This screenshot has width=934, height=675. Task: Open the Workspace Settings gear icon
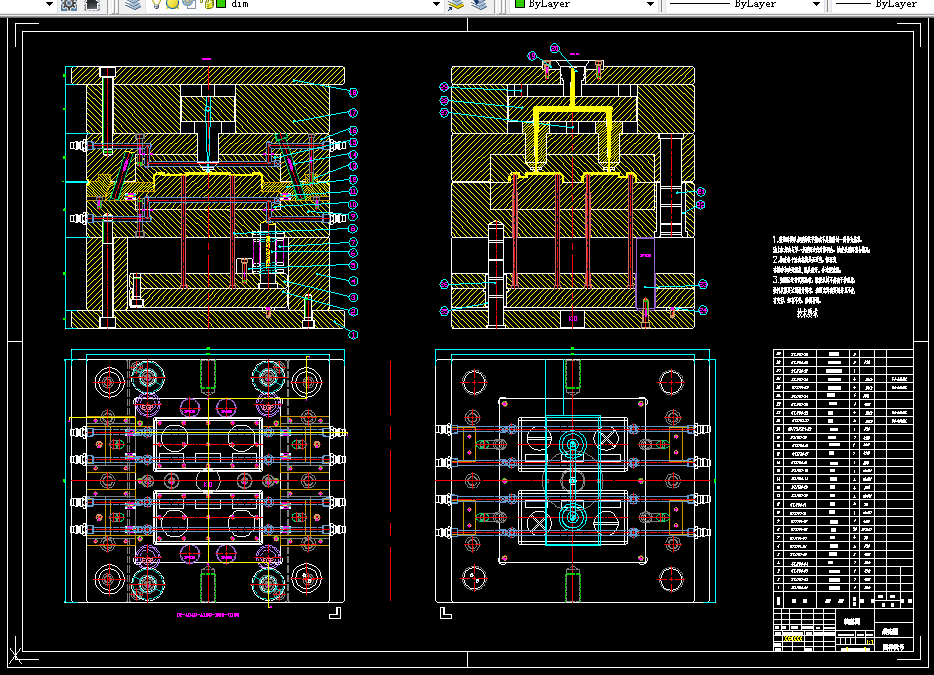coord(69,4)
